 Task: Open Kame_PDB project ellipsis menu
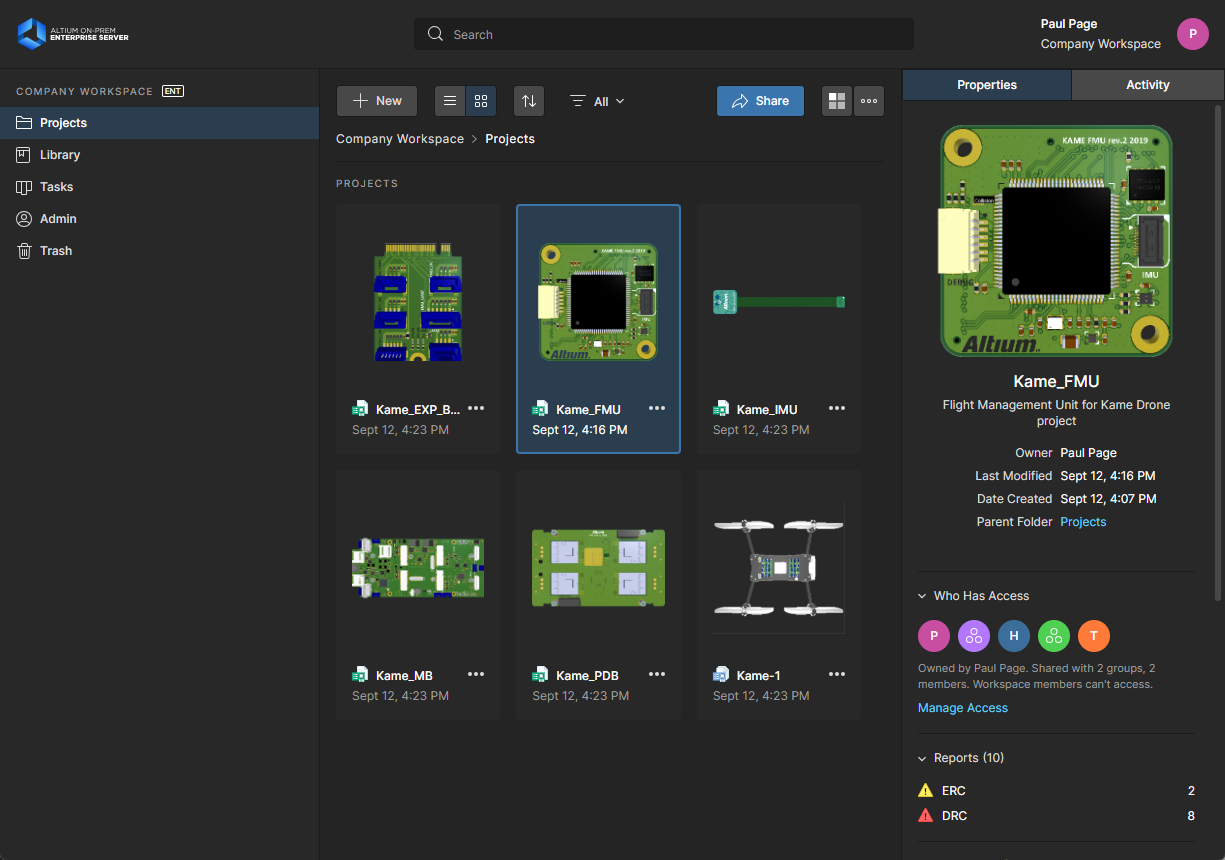pyautogui.click(x=657, y=674)
